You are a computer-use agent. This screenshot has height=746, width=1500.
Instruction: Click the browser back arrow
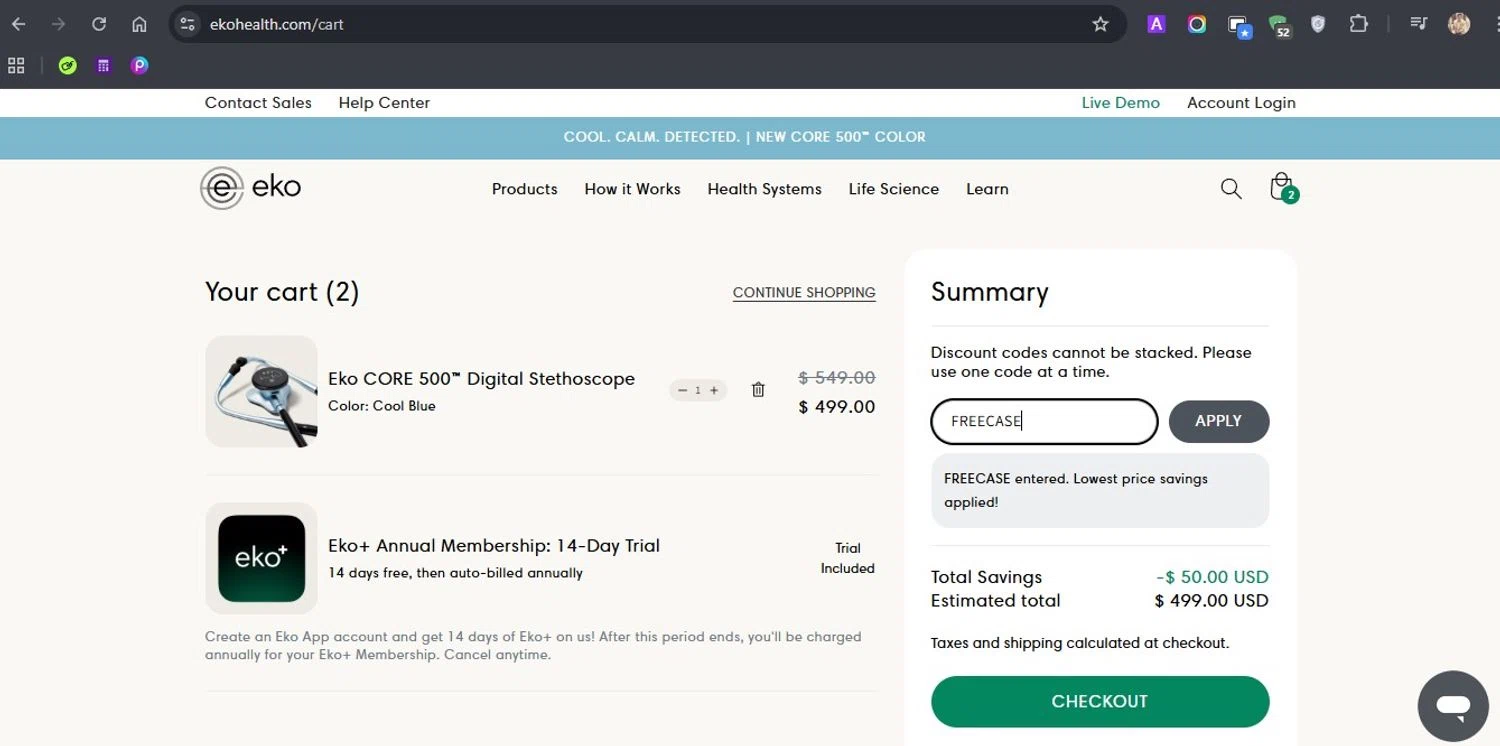(x=19, y=24)
